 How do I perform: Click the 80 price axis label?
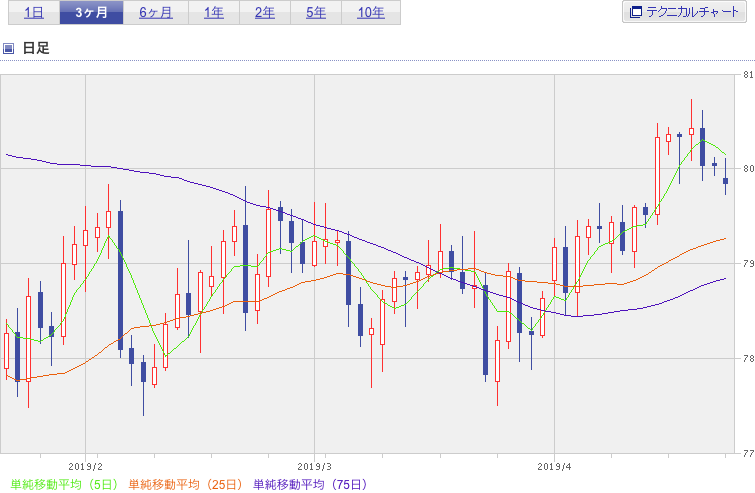748,169
